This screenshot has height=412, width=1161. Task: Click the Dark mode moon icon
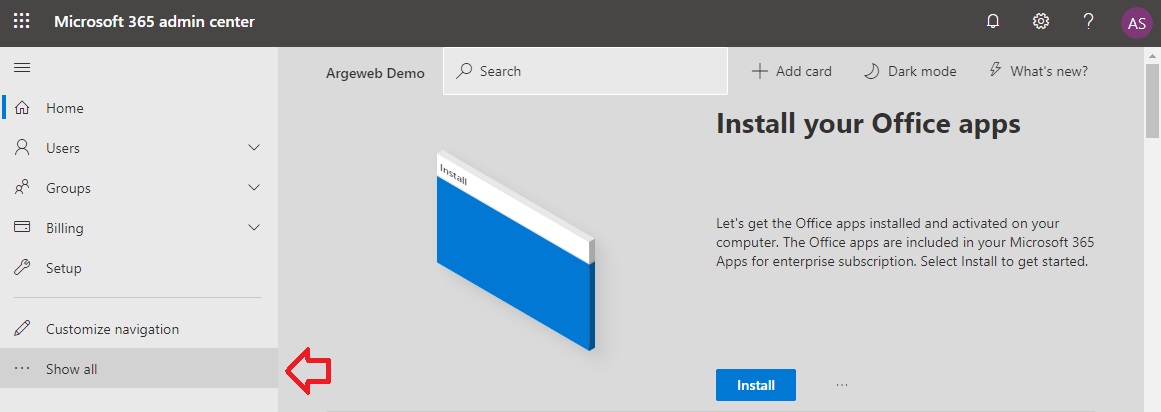coord(871,71)
